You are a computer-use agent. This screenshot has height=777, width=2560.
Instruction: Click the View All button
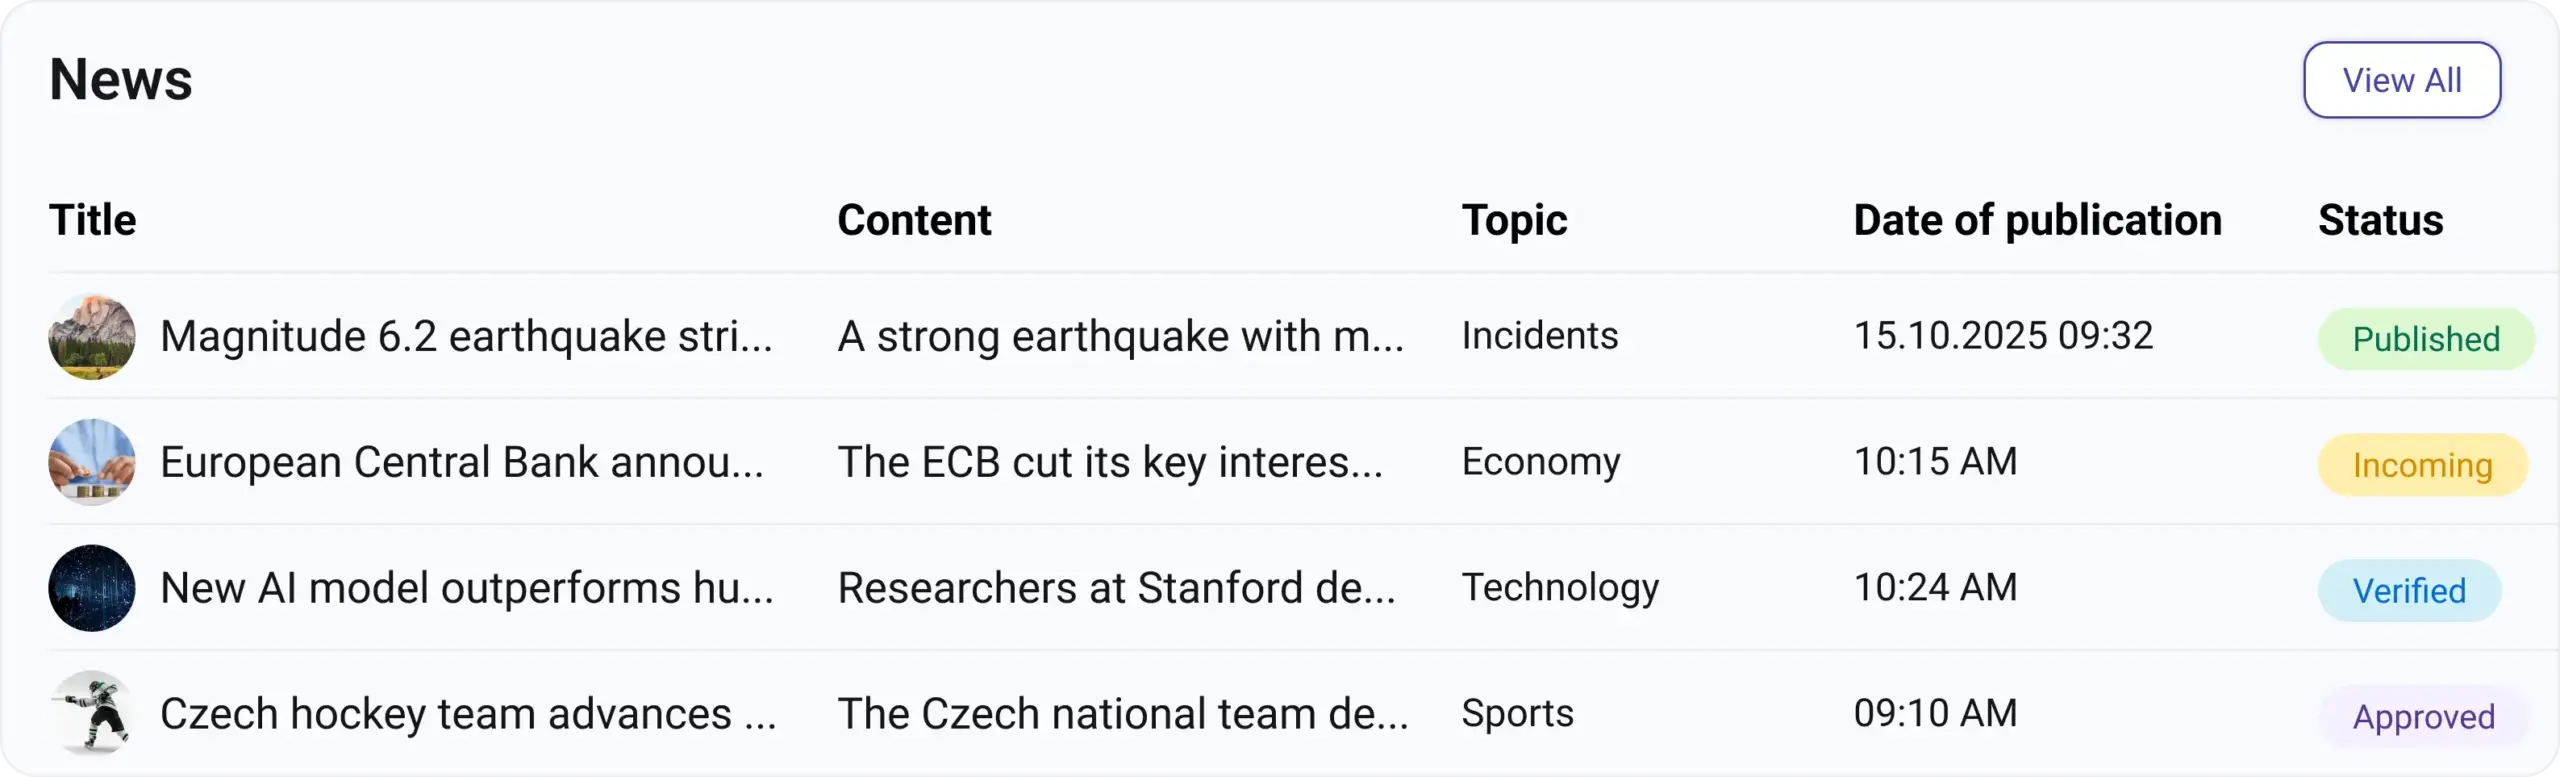coord(2401,80)
